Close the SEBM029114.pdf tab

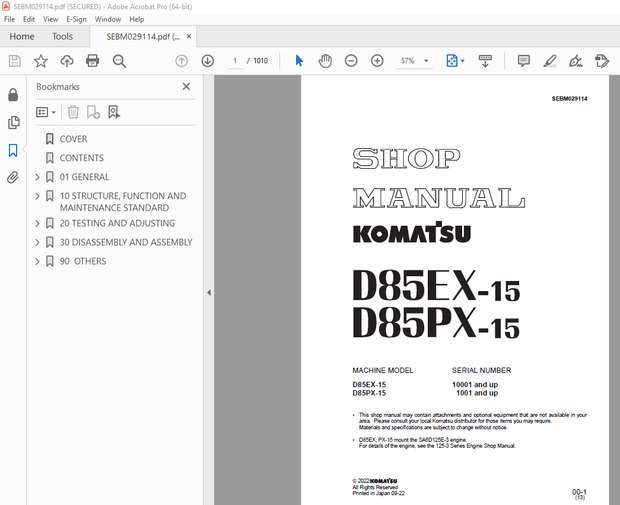click(189, 36)
